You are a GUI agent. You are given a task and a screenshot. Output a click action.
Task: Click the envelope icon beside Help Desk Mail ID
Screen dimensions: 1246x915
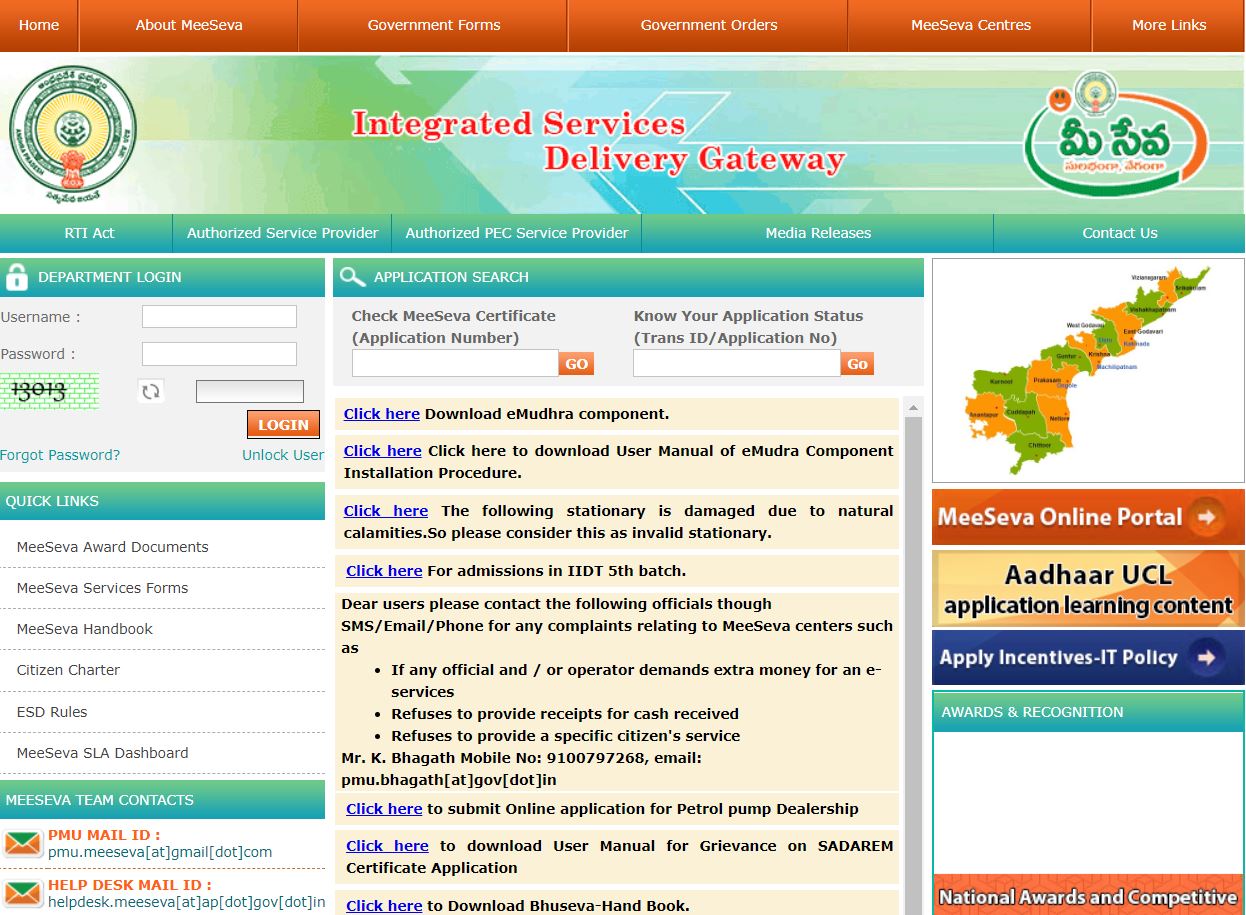pyautogui.click(x=22, y=893)
